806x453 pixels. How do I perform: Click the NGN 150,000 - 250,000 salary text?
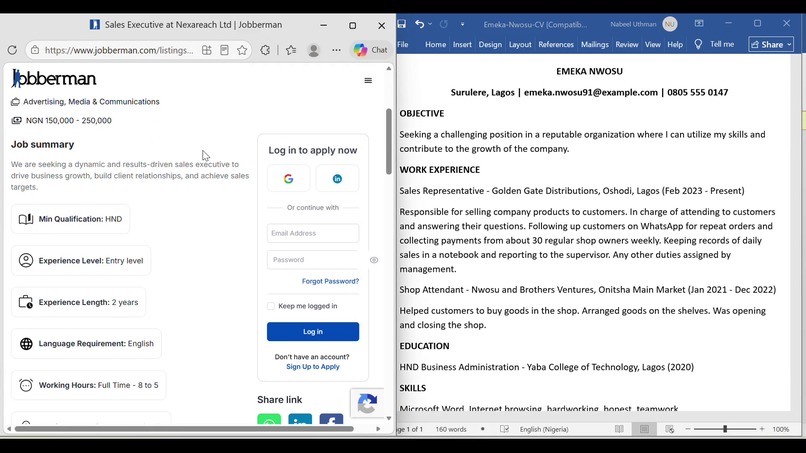click(68, 120)
